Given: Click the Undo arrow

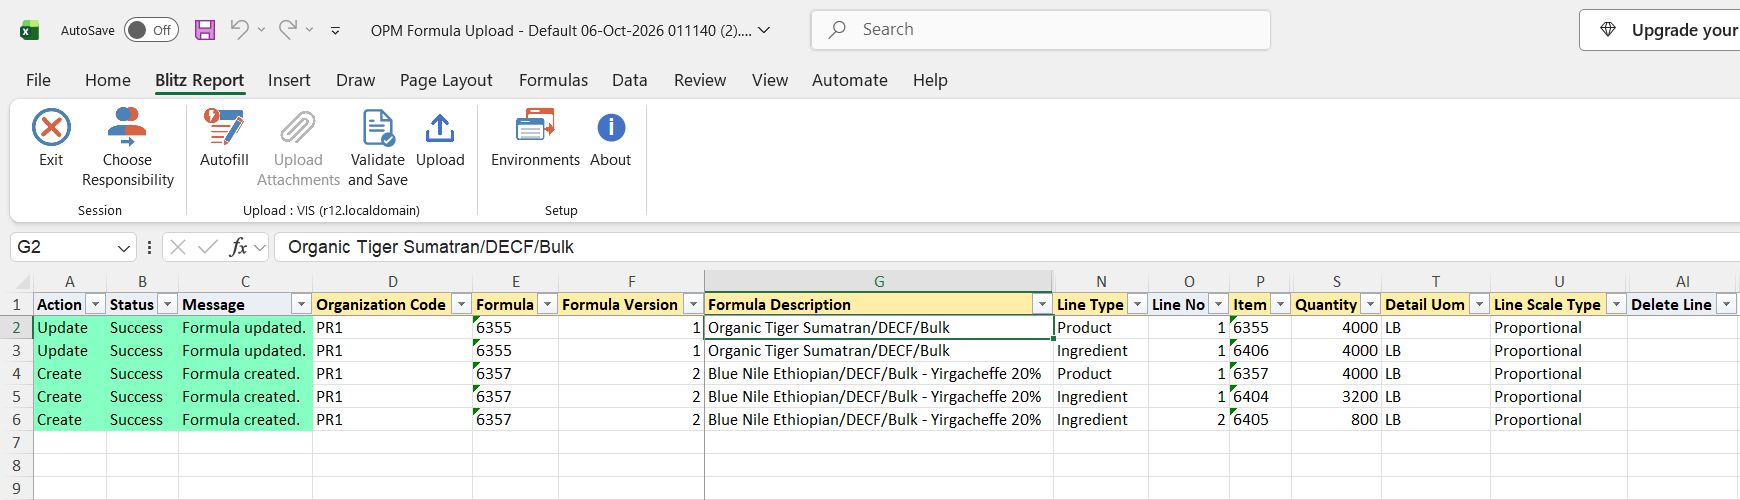Looking at the screenshot, I should pyautogui.click(x=239, y=30).
